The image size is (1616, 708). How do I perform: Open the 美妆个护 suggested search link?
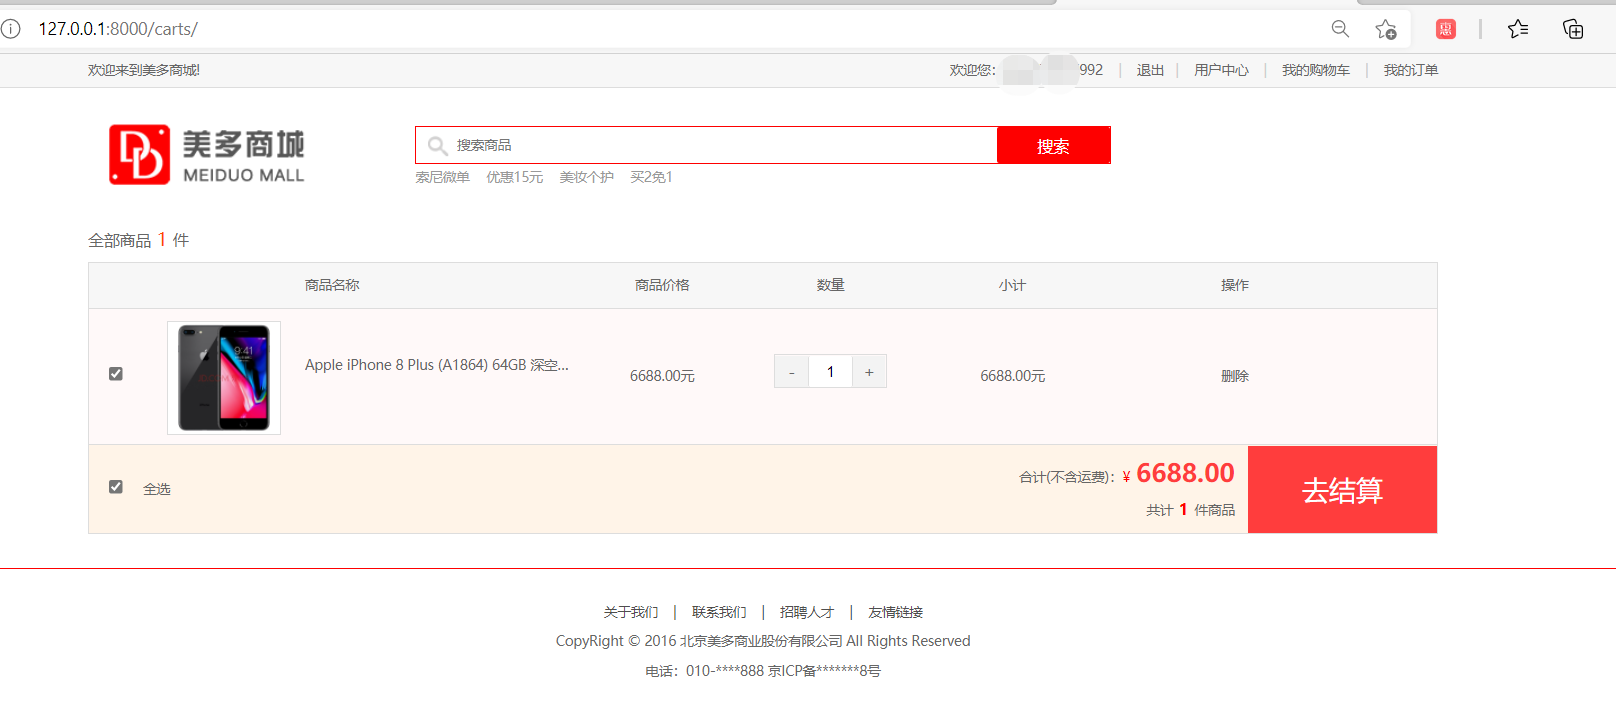click(586, 177)
